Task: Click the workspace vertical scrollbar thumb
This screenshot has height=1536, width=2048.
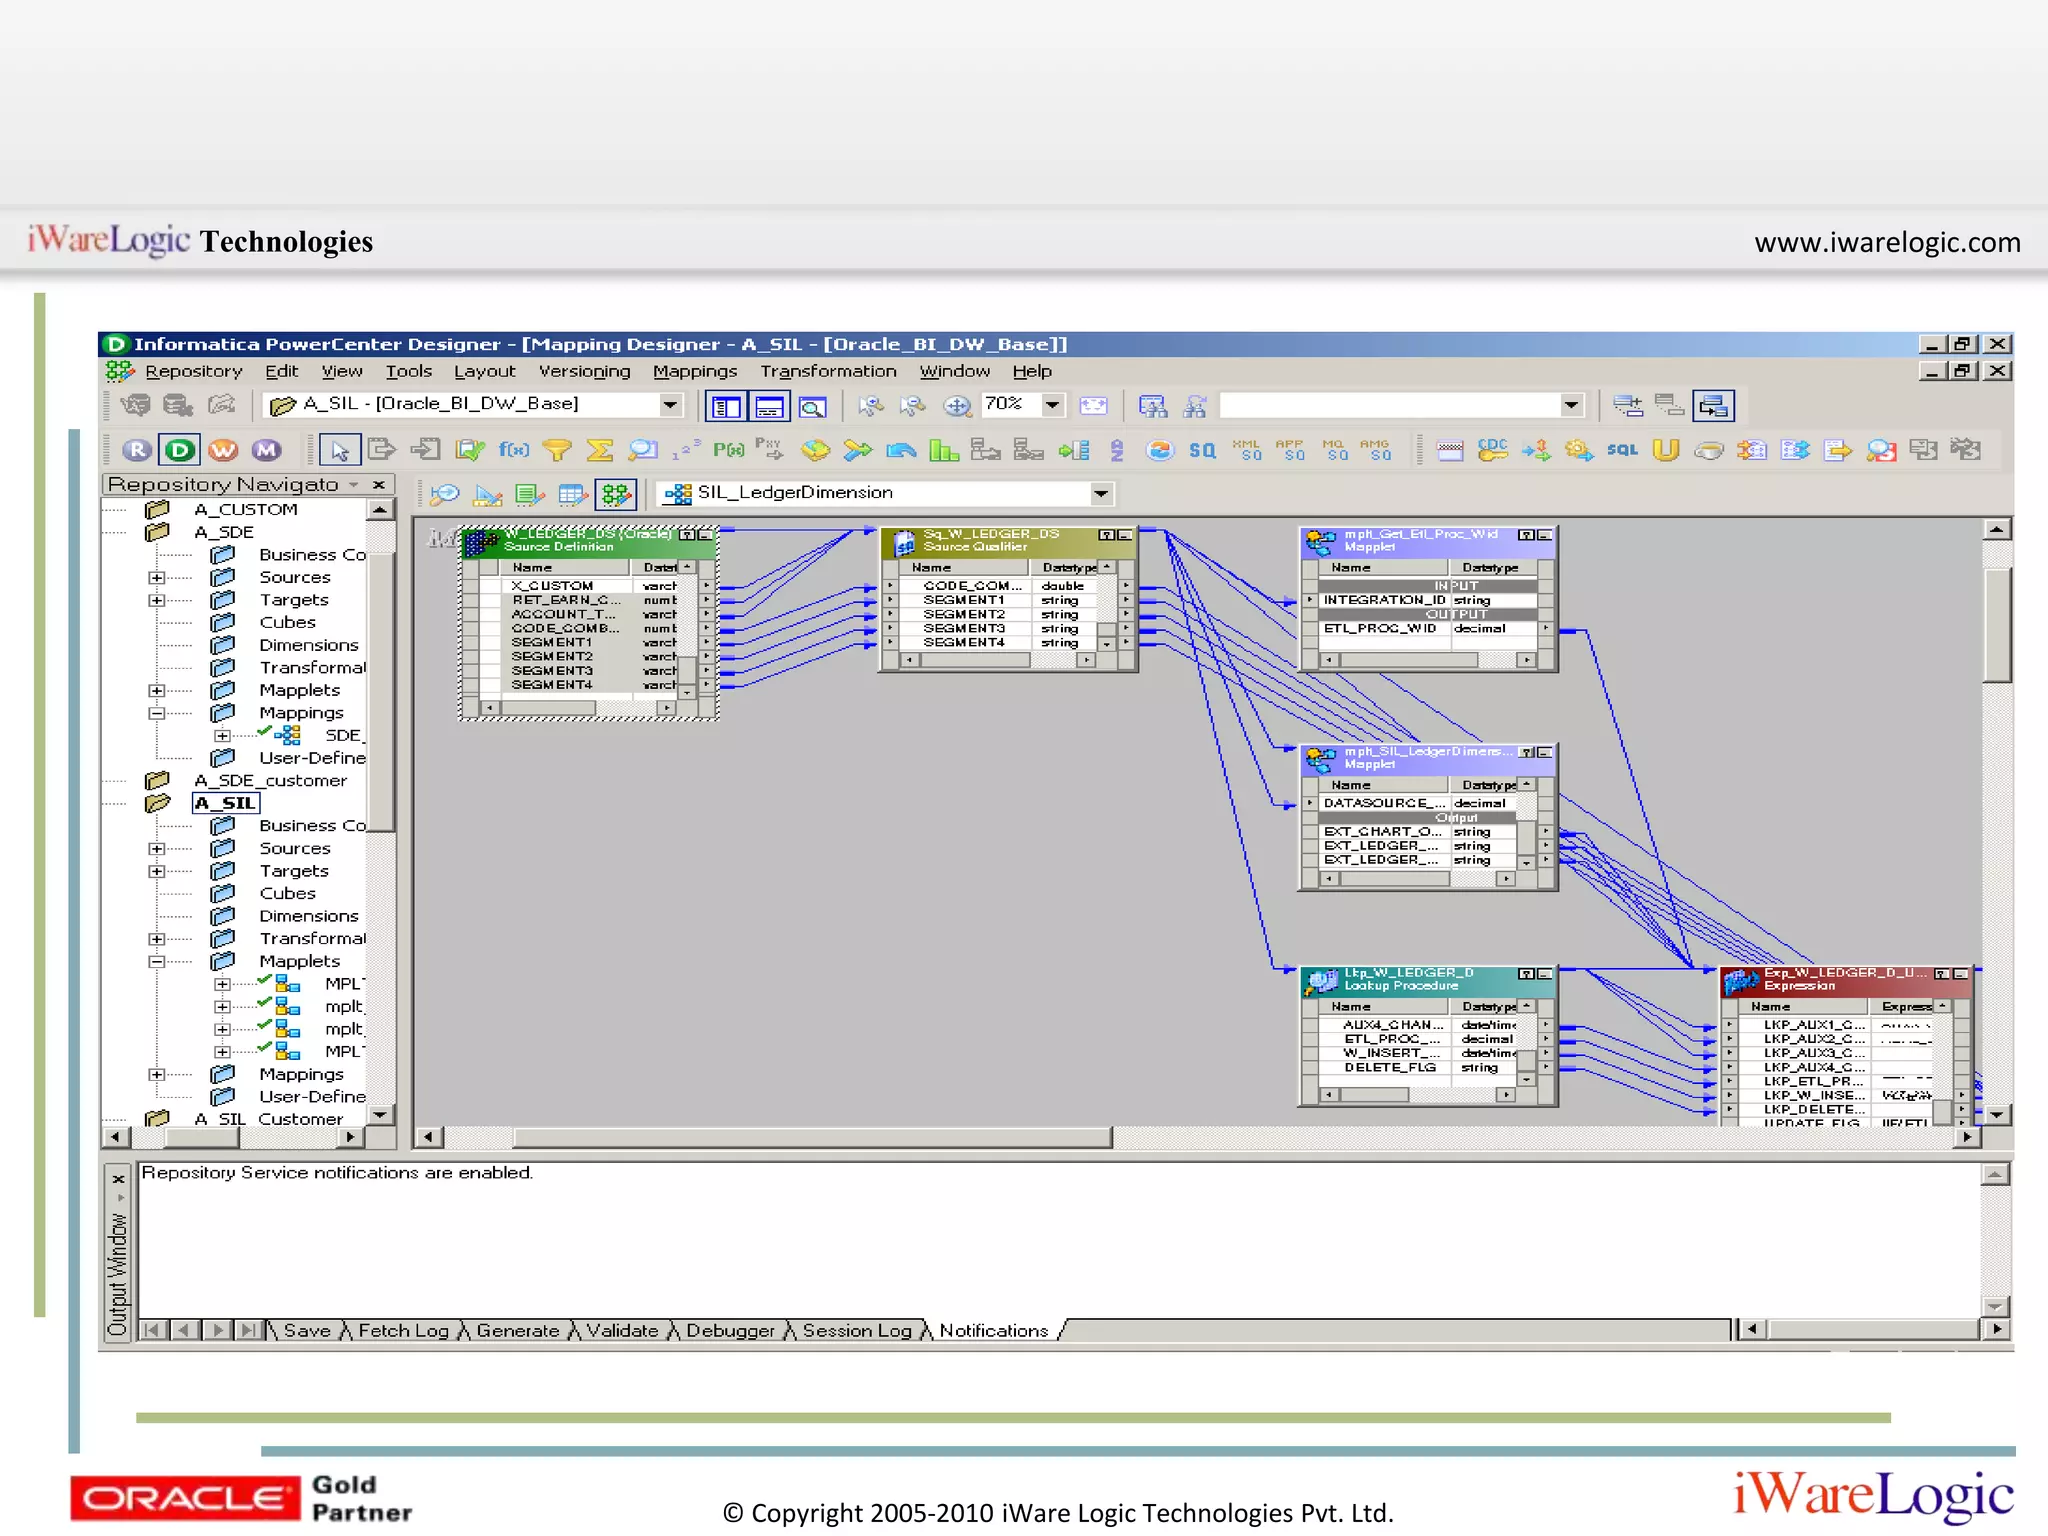Action: point(1996,626)
